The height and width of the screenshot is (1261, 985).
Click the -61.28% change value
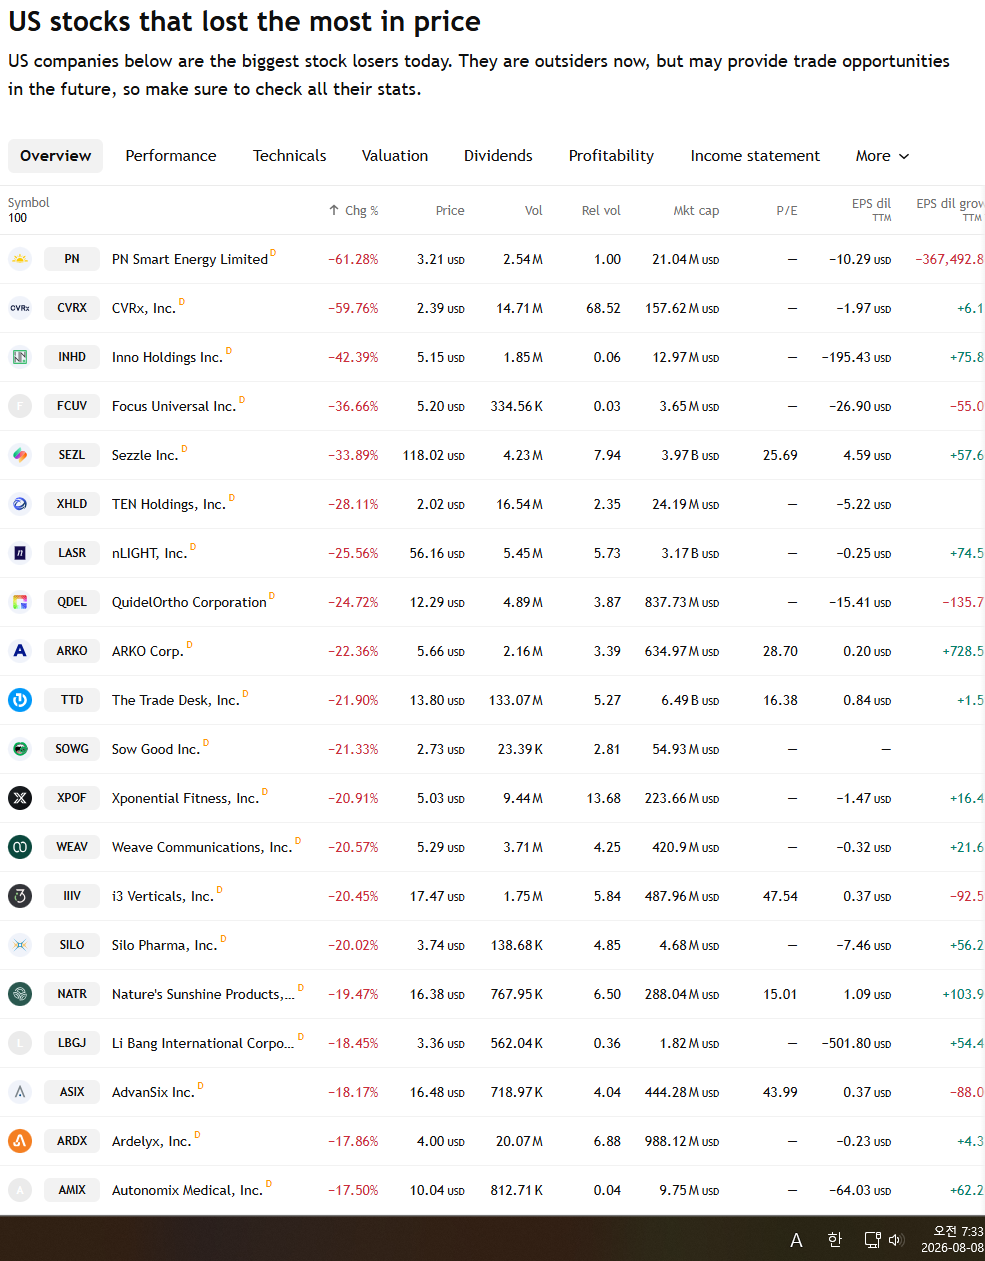[353, 259]
